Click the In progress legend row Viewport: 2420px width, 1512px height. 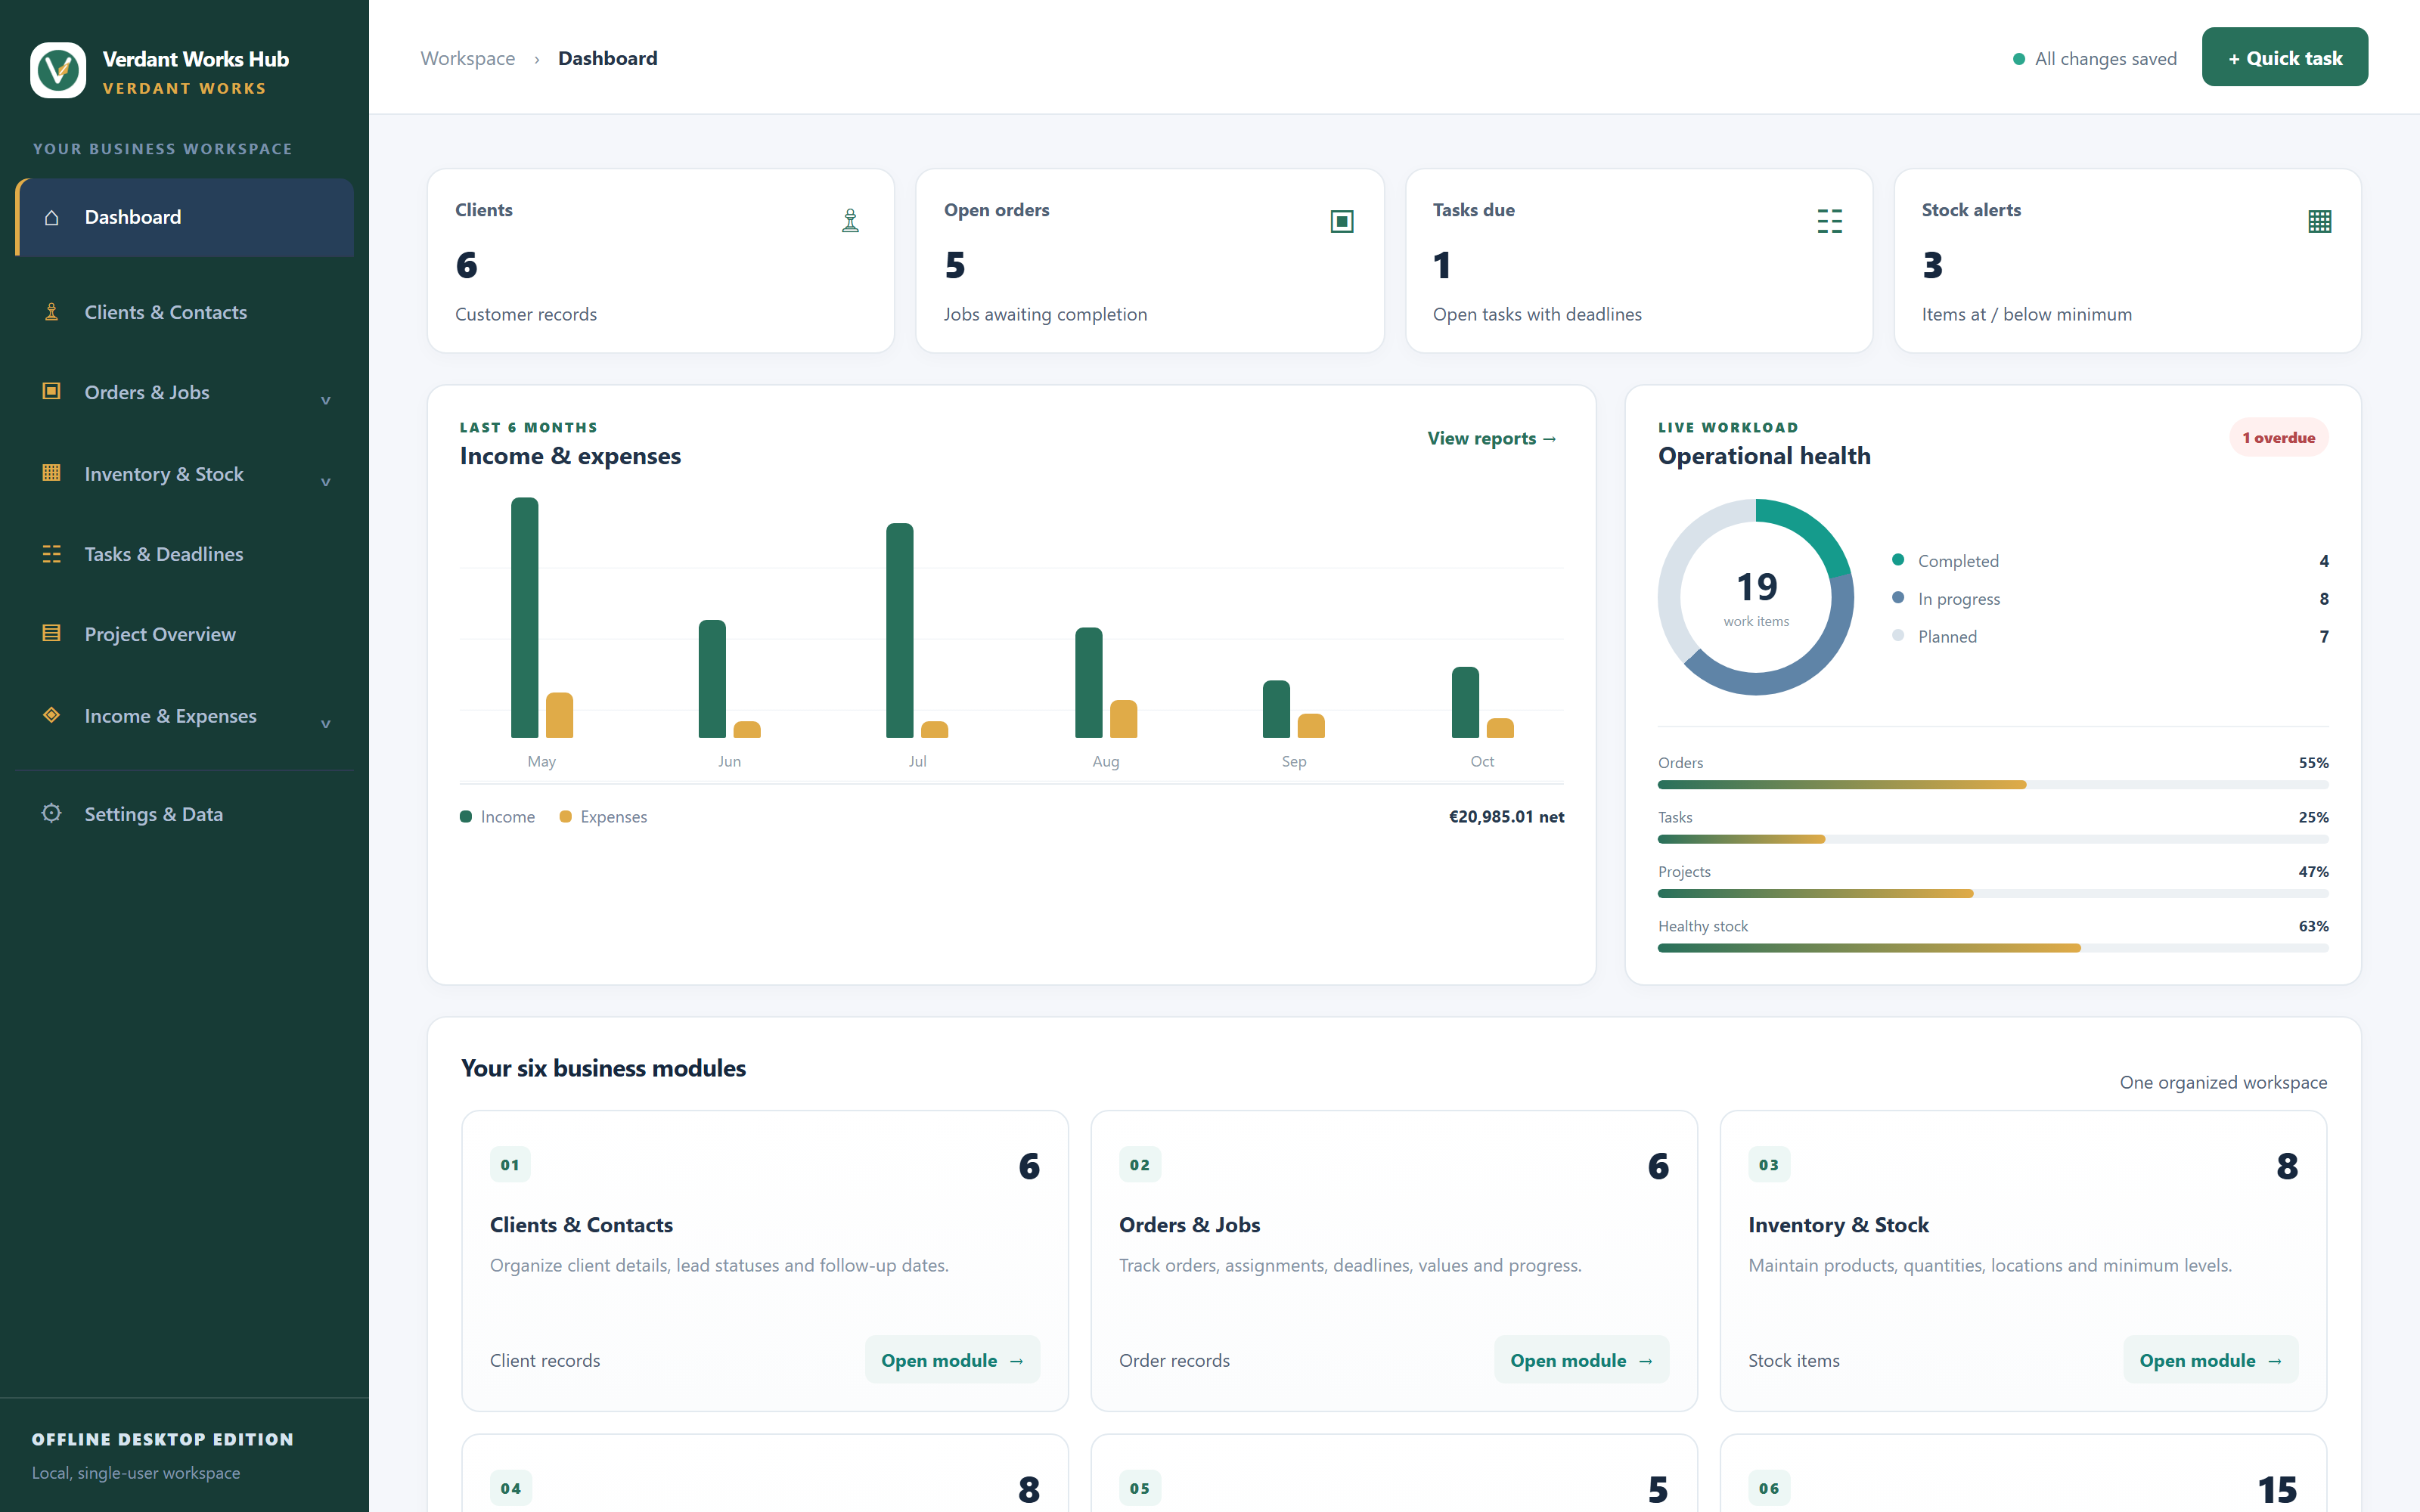2110,599
